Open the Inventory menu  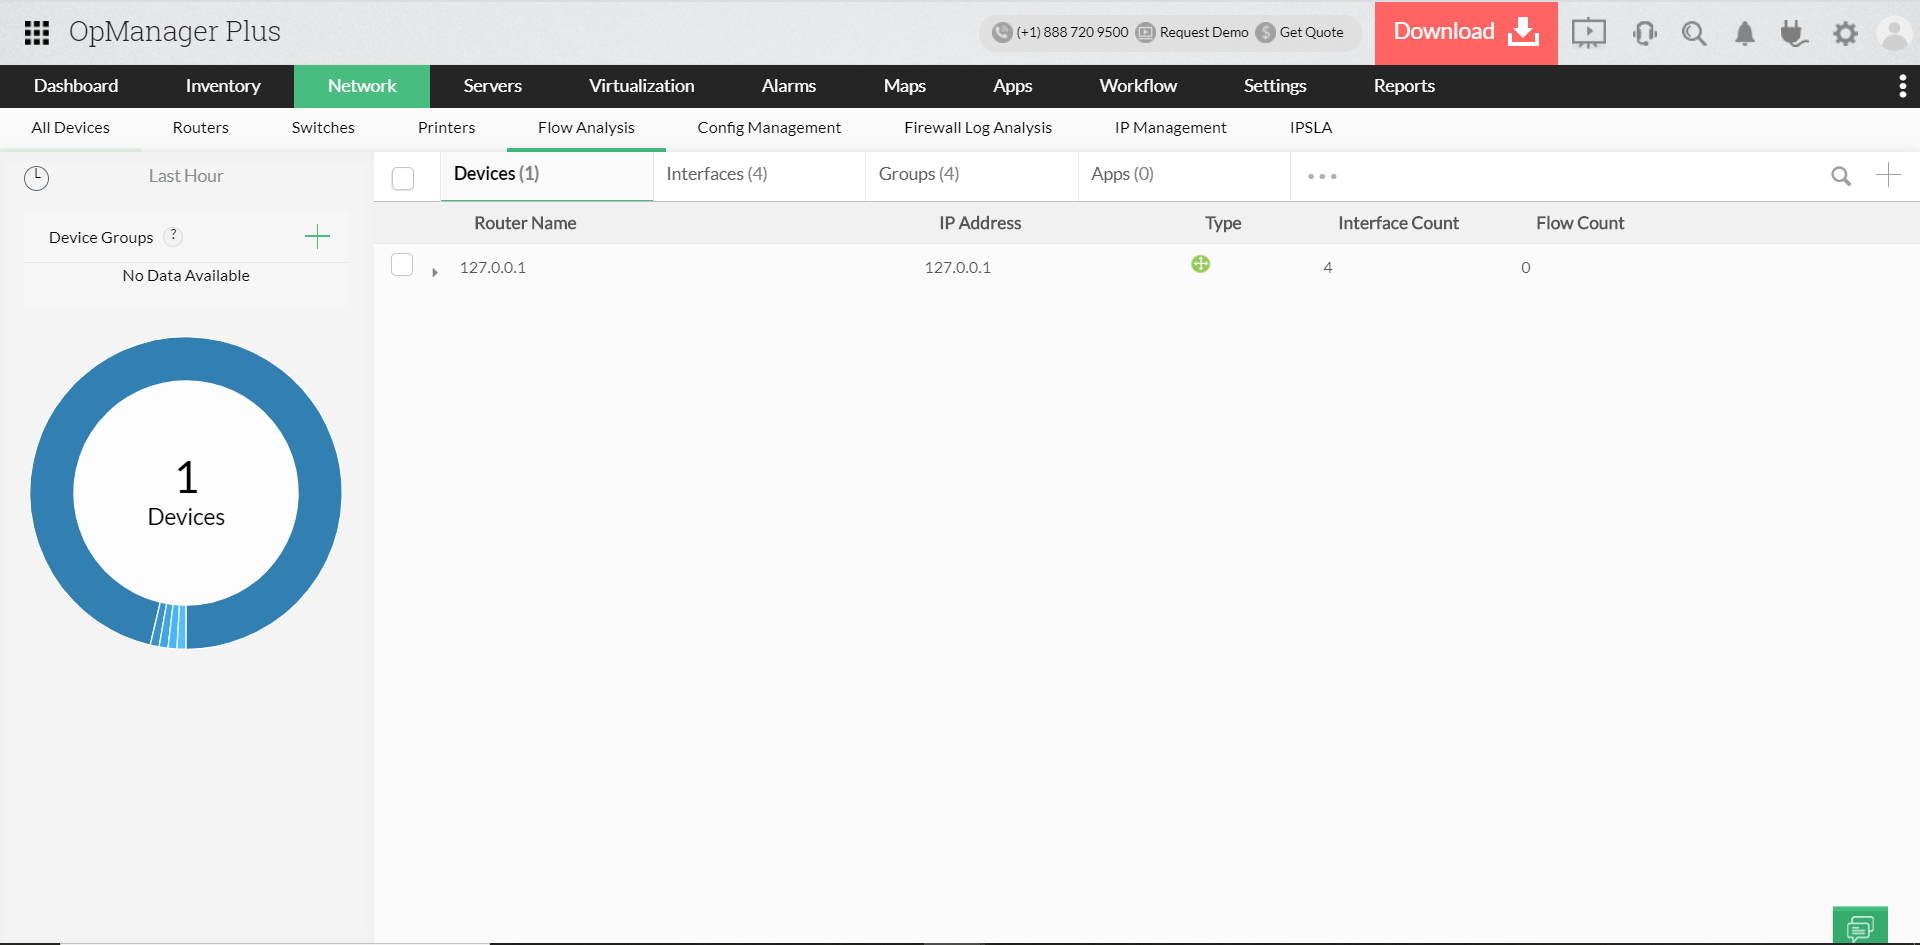223,86
